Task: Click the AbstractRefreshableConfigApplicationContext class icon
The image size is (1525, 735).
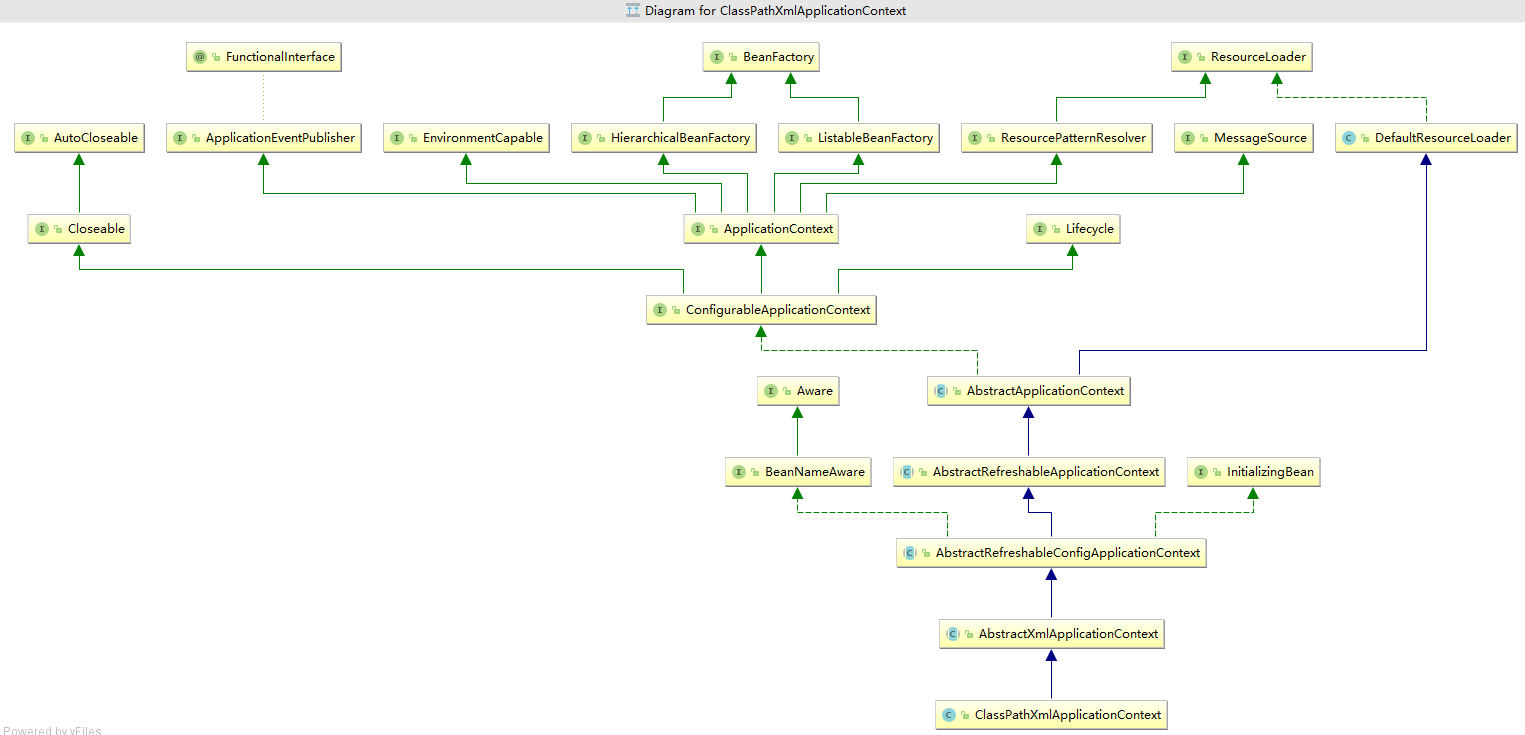Action: [910, 553]
